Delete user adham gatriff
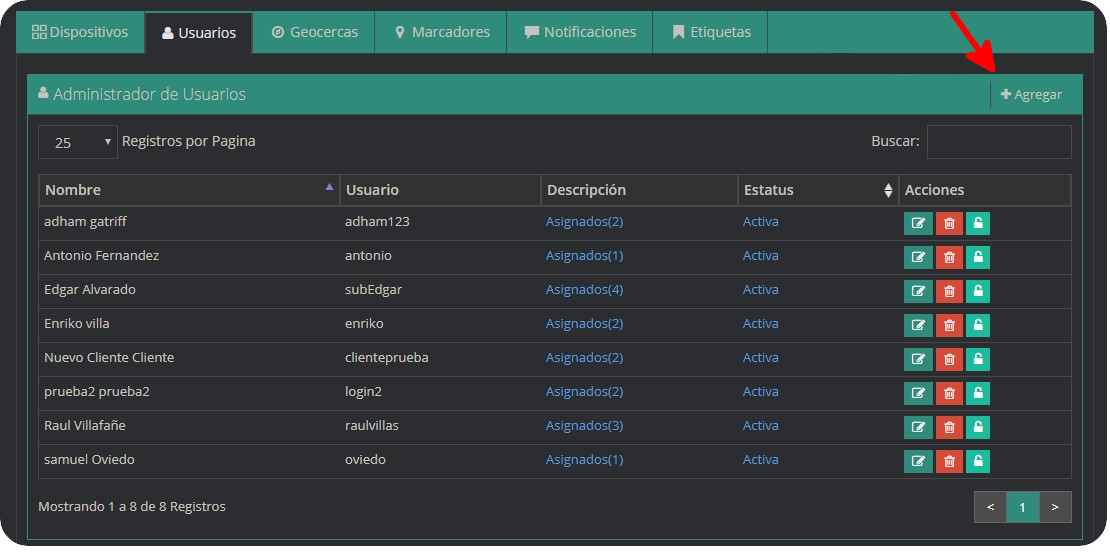 [x=949, y=223]
